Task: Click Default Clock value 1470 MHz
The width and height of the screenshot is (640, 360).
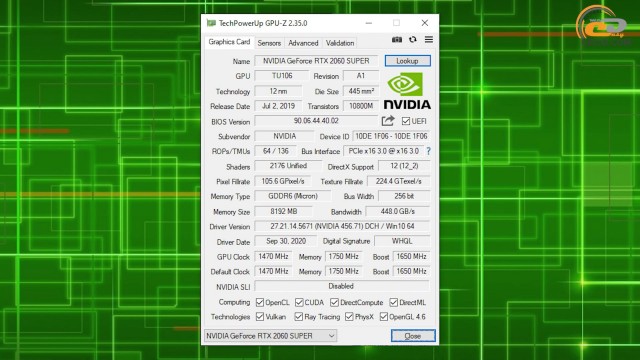Action: 273,271
